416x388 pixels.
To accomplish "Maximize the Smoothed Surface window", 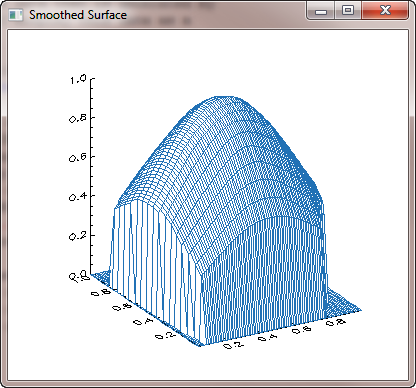I will (348, 11).
